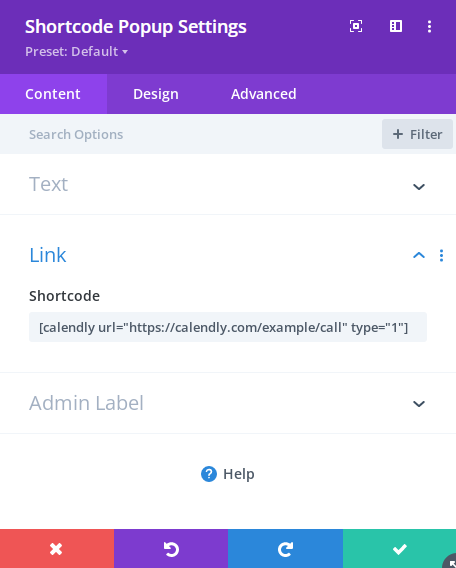This screenshot has height=568, width=456.
Task: Expand the Text section chevron
Action: tap(419, 187)
